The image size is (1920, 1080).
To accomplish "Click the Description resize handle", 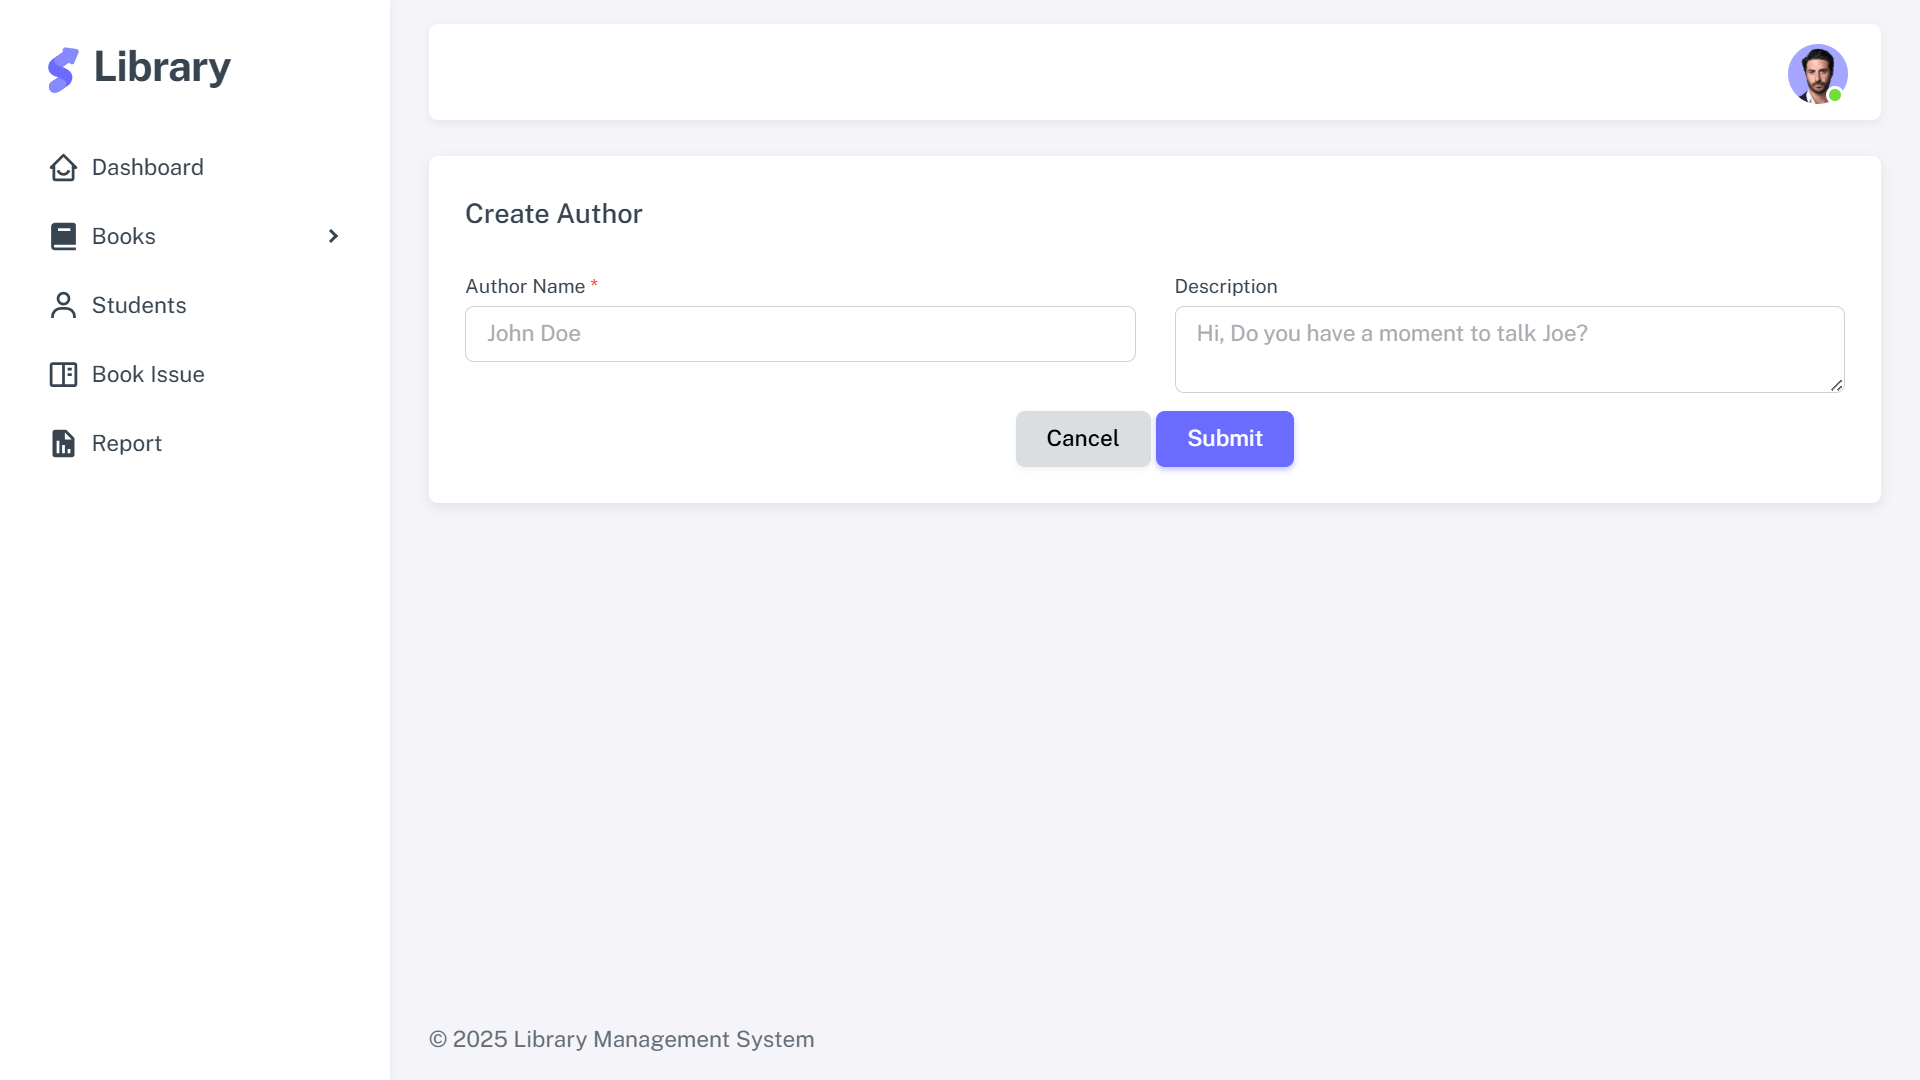I will (1836, 385).
